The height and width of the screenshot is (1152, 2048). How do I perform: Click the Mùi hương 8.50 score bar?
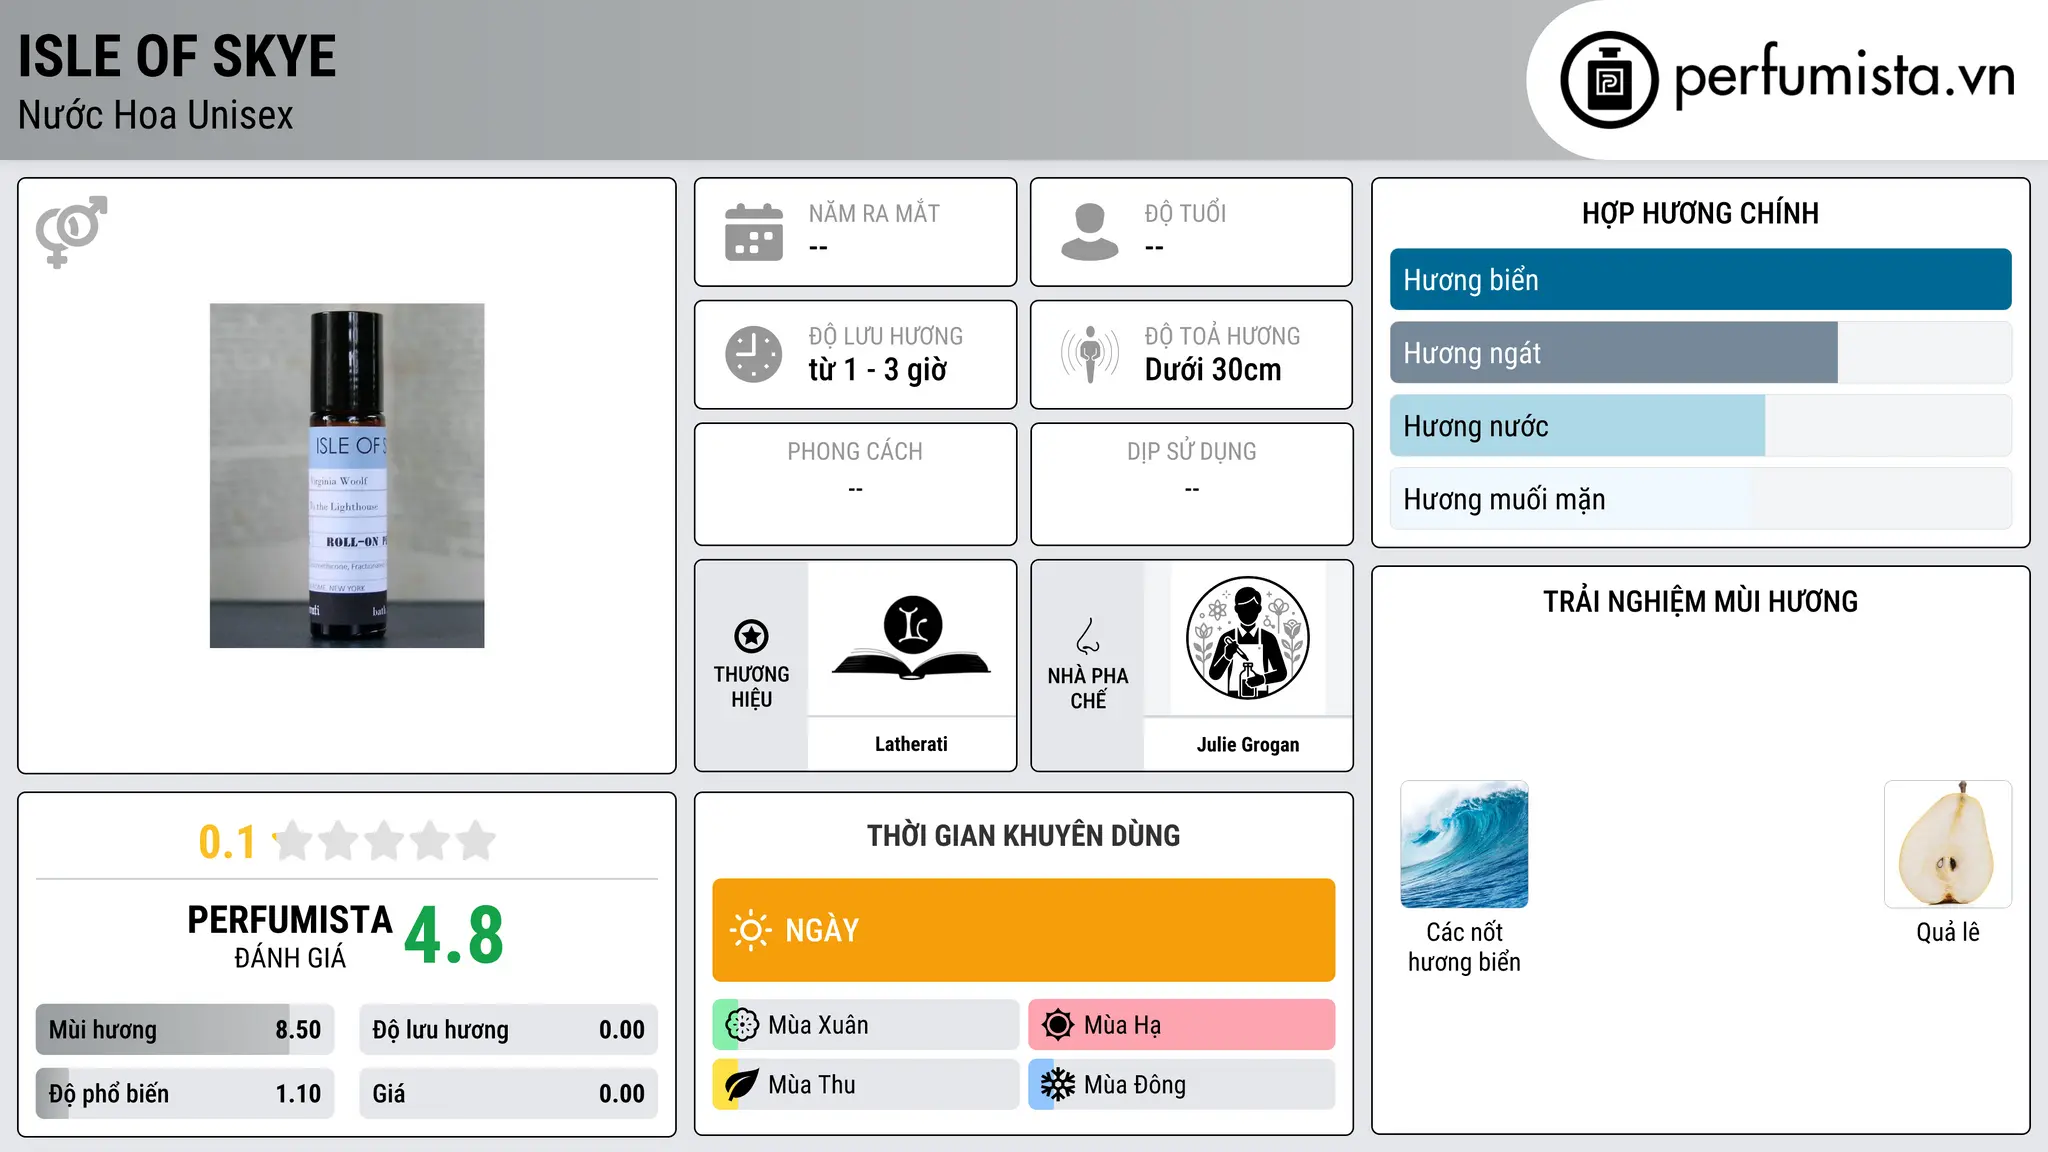tap(185, 1030)
